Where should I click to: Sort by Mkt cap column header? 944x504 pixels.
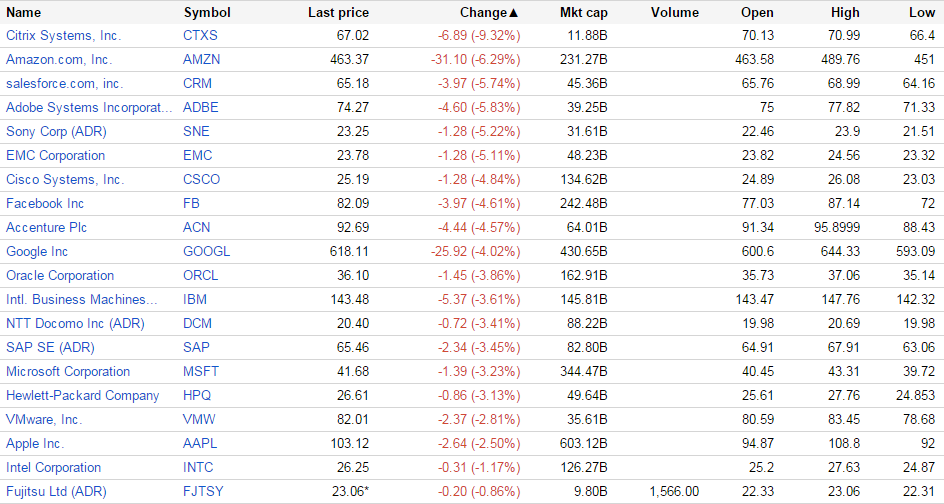tap(583, 13)
